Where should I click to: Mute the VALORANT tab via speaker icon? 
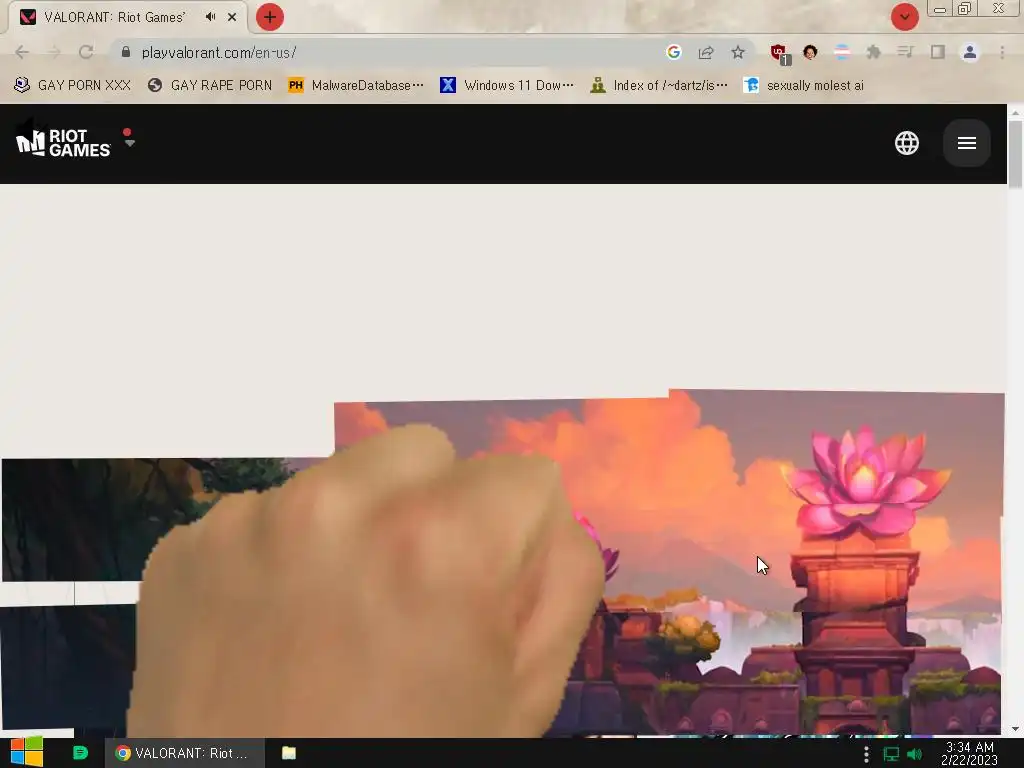pos(210,17)
